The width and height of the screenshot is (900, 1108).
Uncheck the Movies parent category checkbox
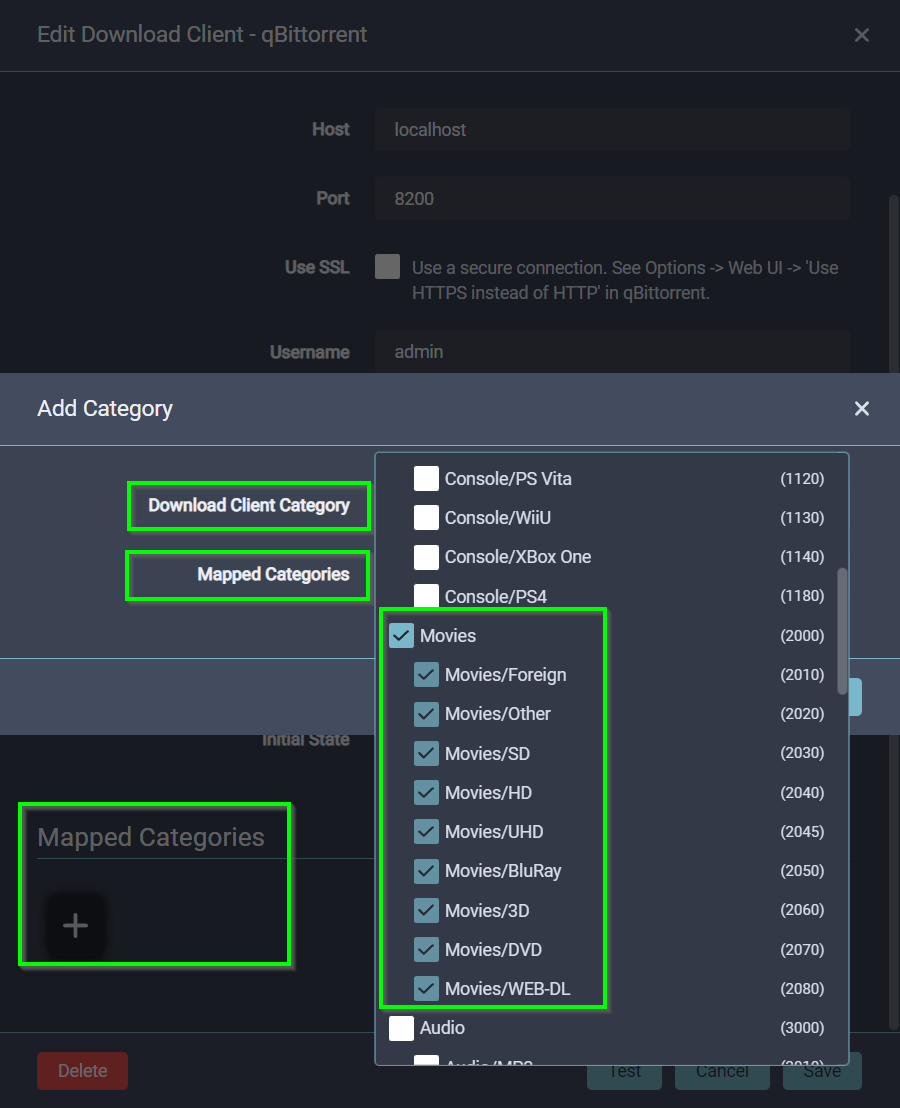point(401,636)
